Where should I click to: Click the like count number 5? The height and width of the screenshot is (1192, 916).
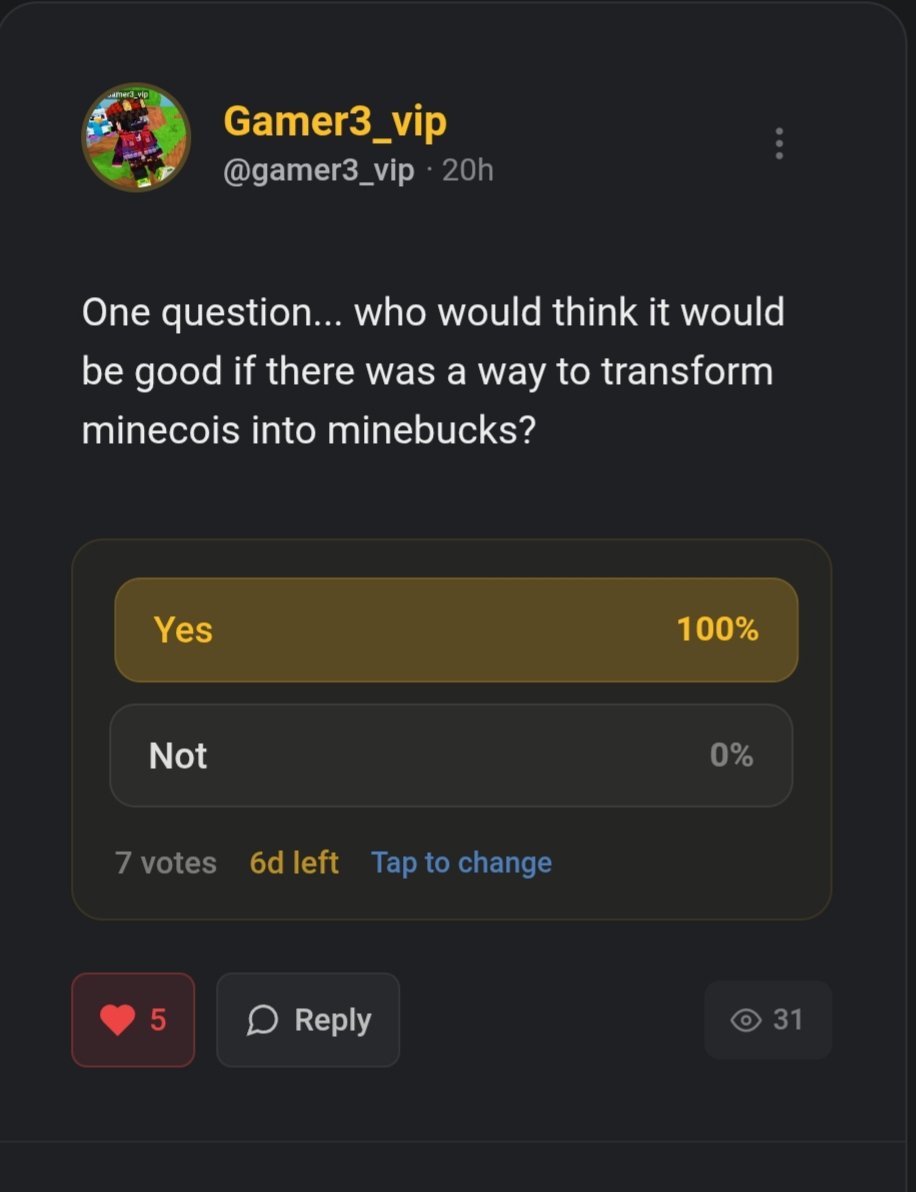pyautogui.click(x=158, y=1020)
